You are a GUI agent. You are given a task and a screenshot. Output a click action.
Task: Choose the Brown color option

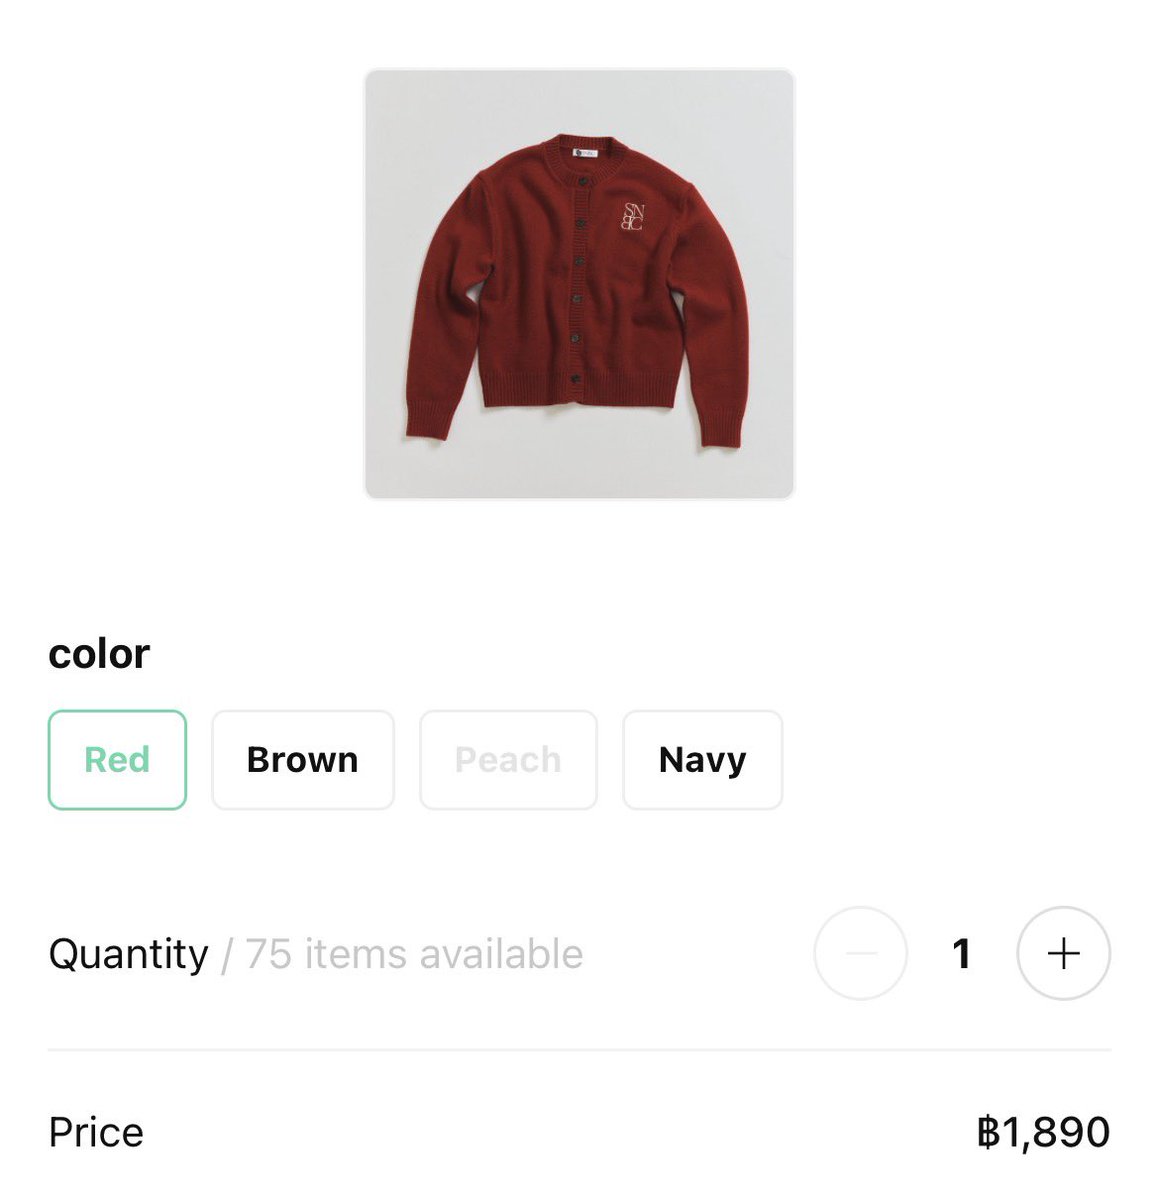(x=303, y=760)
